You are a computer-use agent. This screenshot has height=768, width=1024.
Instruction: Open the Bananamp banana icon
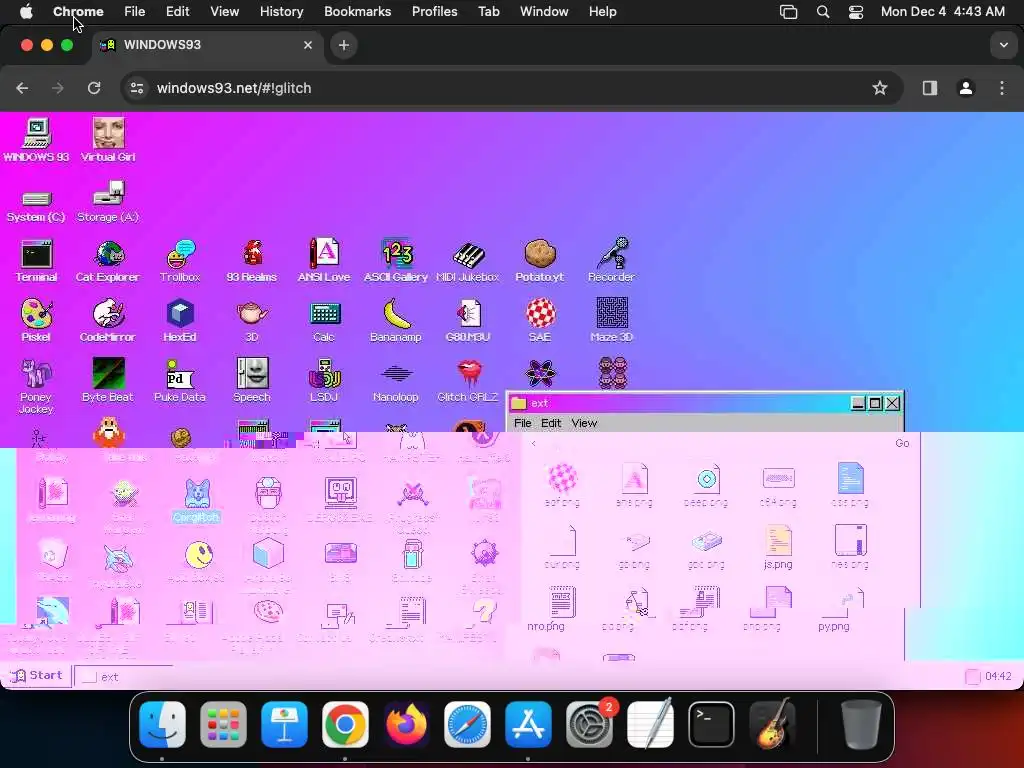tap(396, 321)
